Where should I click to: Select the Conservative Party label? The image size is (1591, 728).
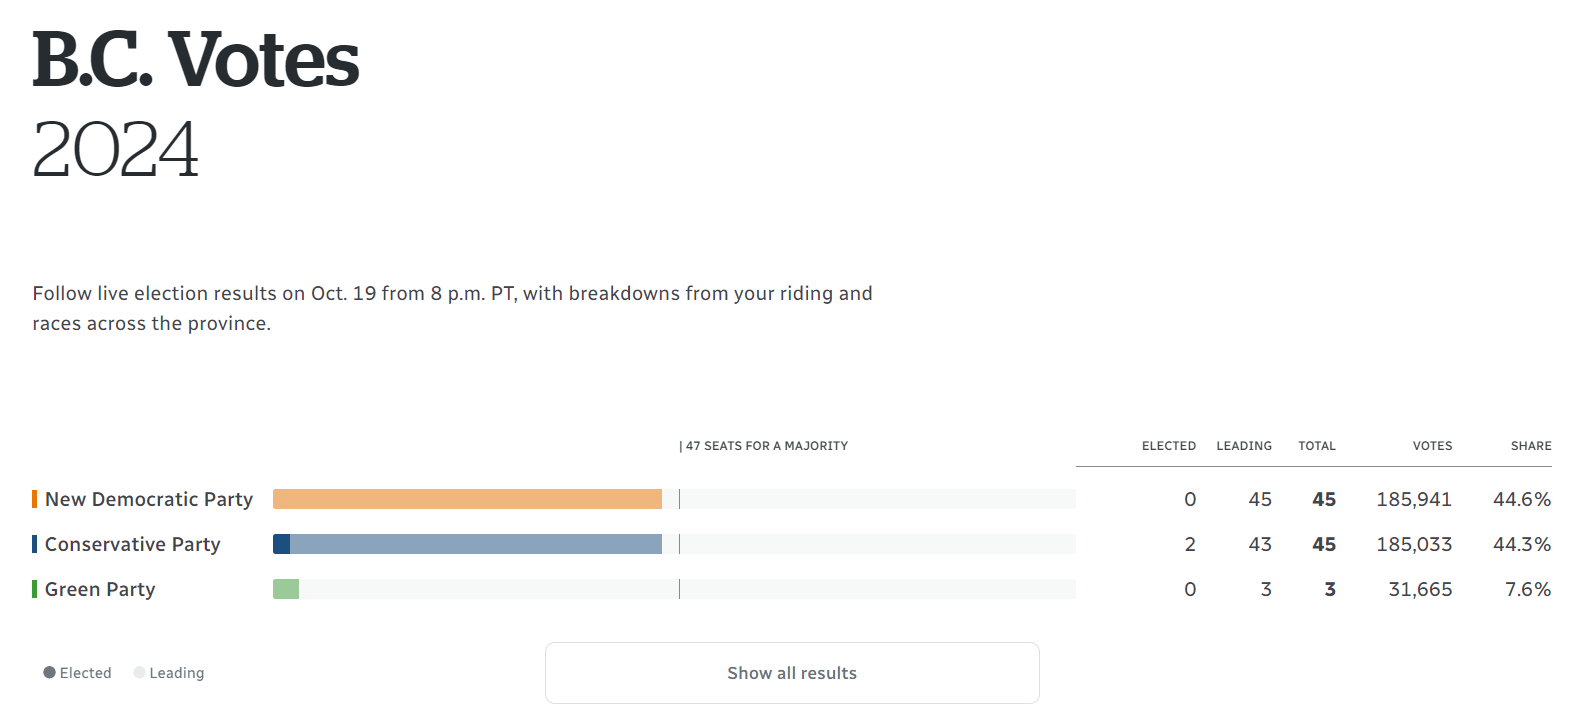[133, 544]
